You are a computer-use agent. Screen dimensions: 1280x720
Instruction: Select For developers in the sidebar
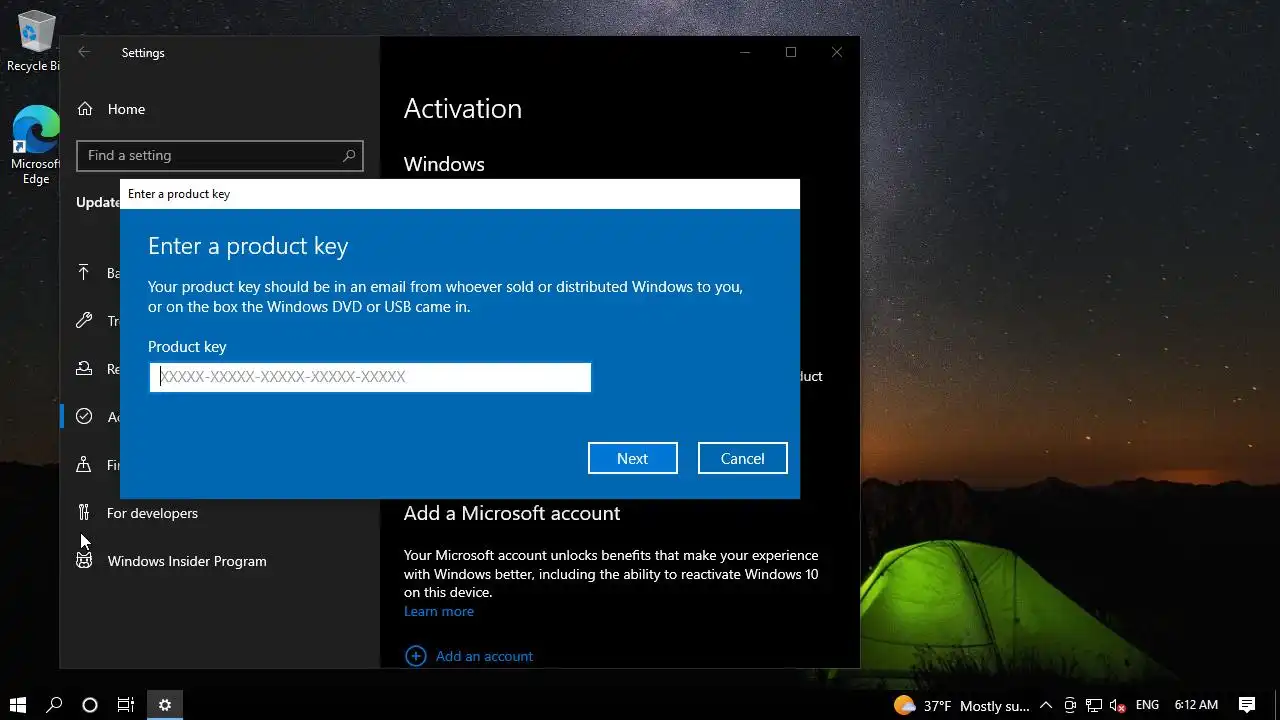pyautogui.click(x=152, y=513)
